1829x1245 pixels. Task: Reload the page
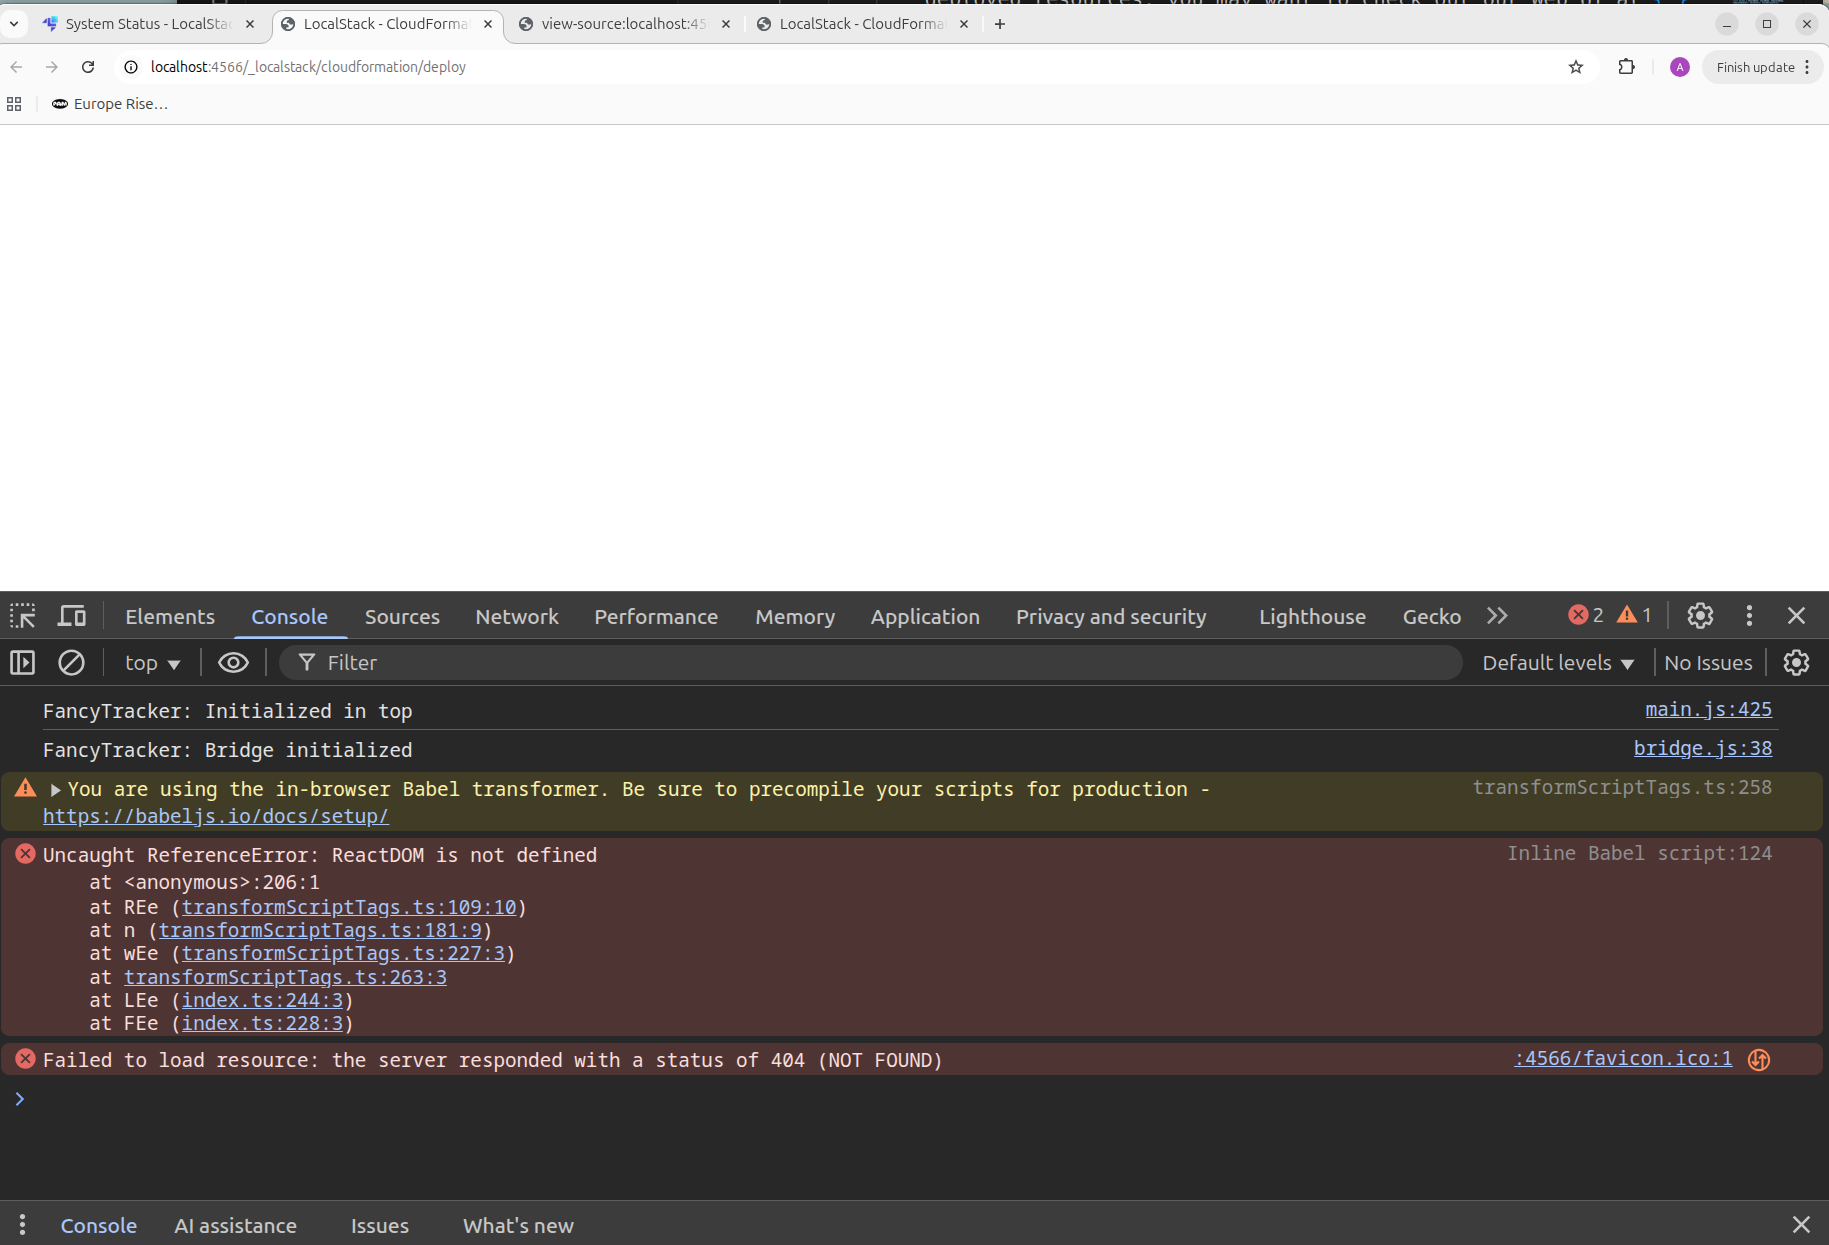coord(88,67)
